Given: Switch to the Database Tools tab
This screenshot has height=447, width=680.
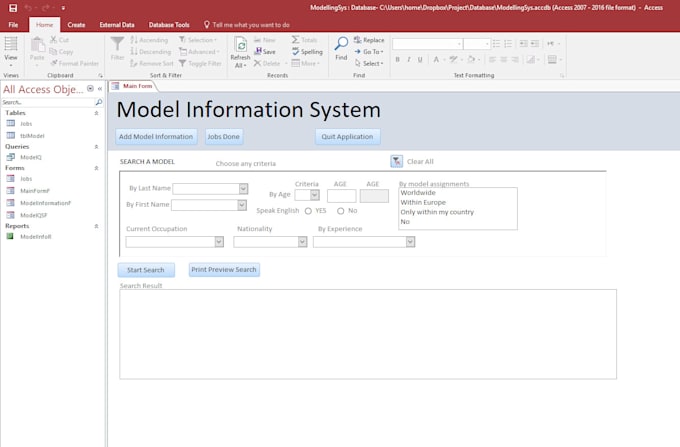Looking at the screenshot, I should tap(169, 25).
